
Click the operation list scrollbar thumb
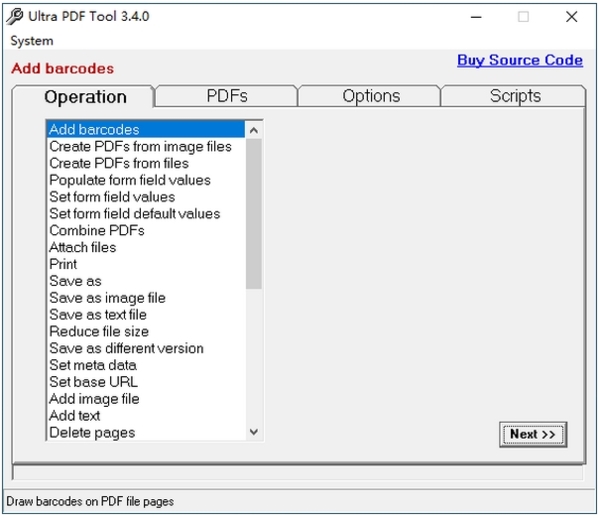(x=254, y=214)
